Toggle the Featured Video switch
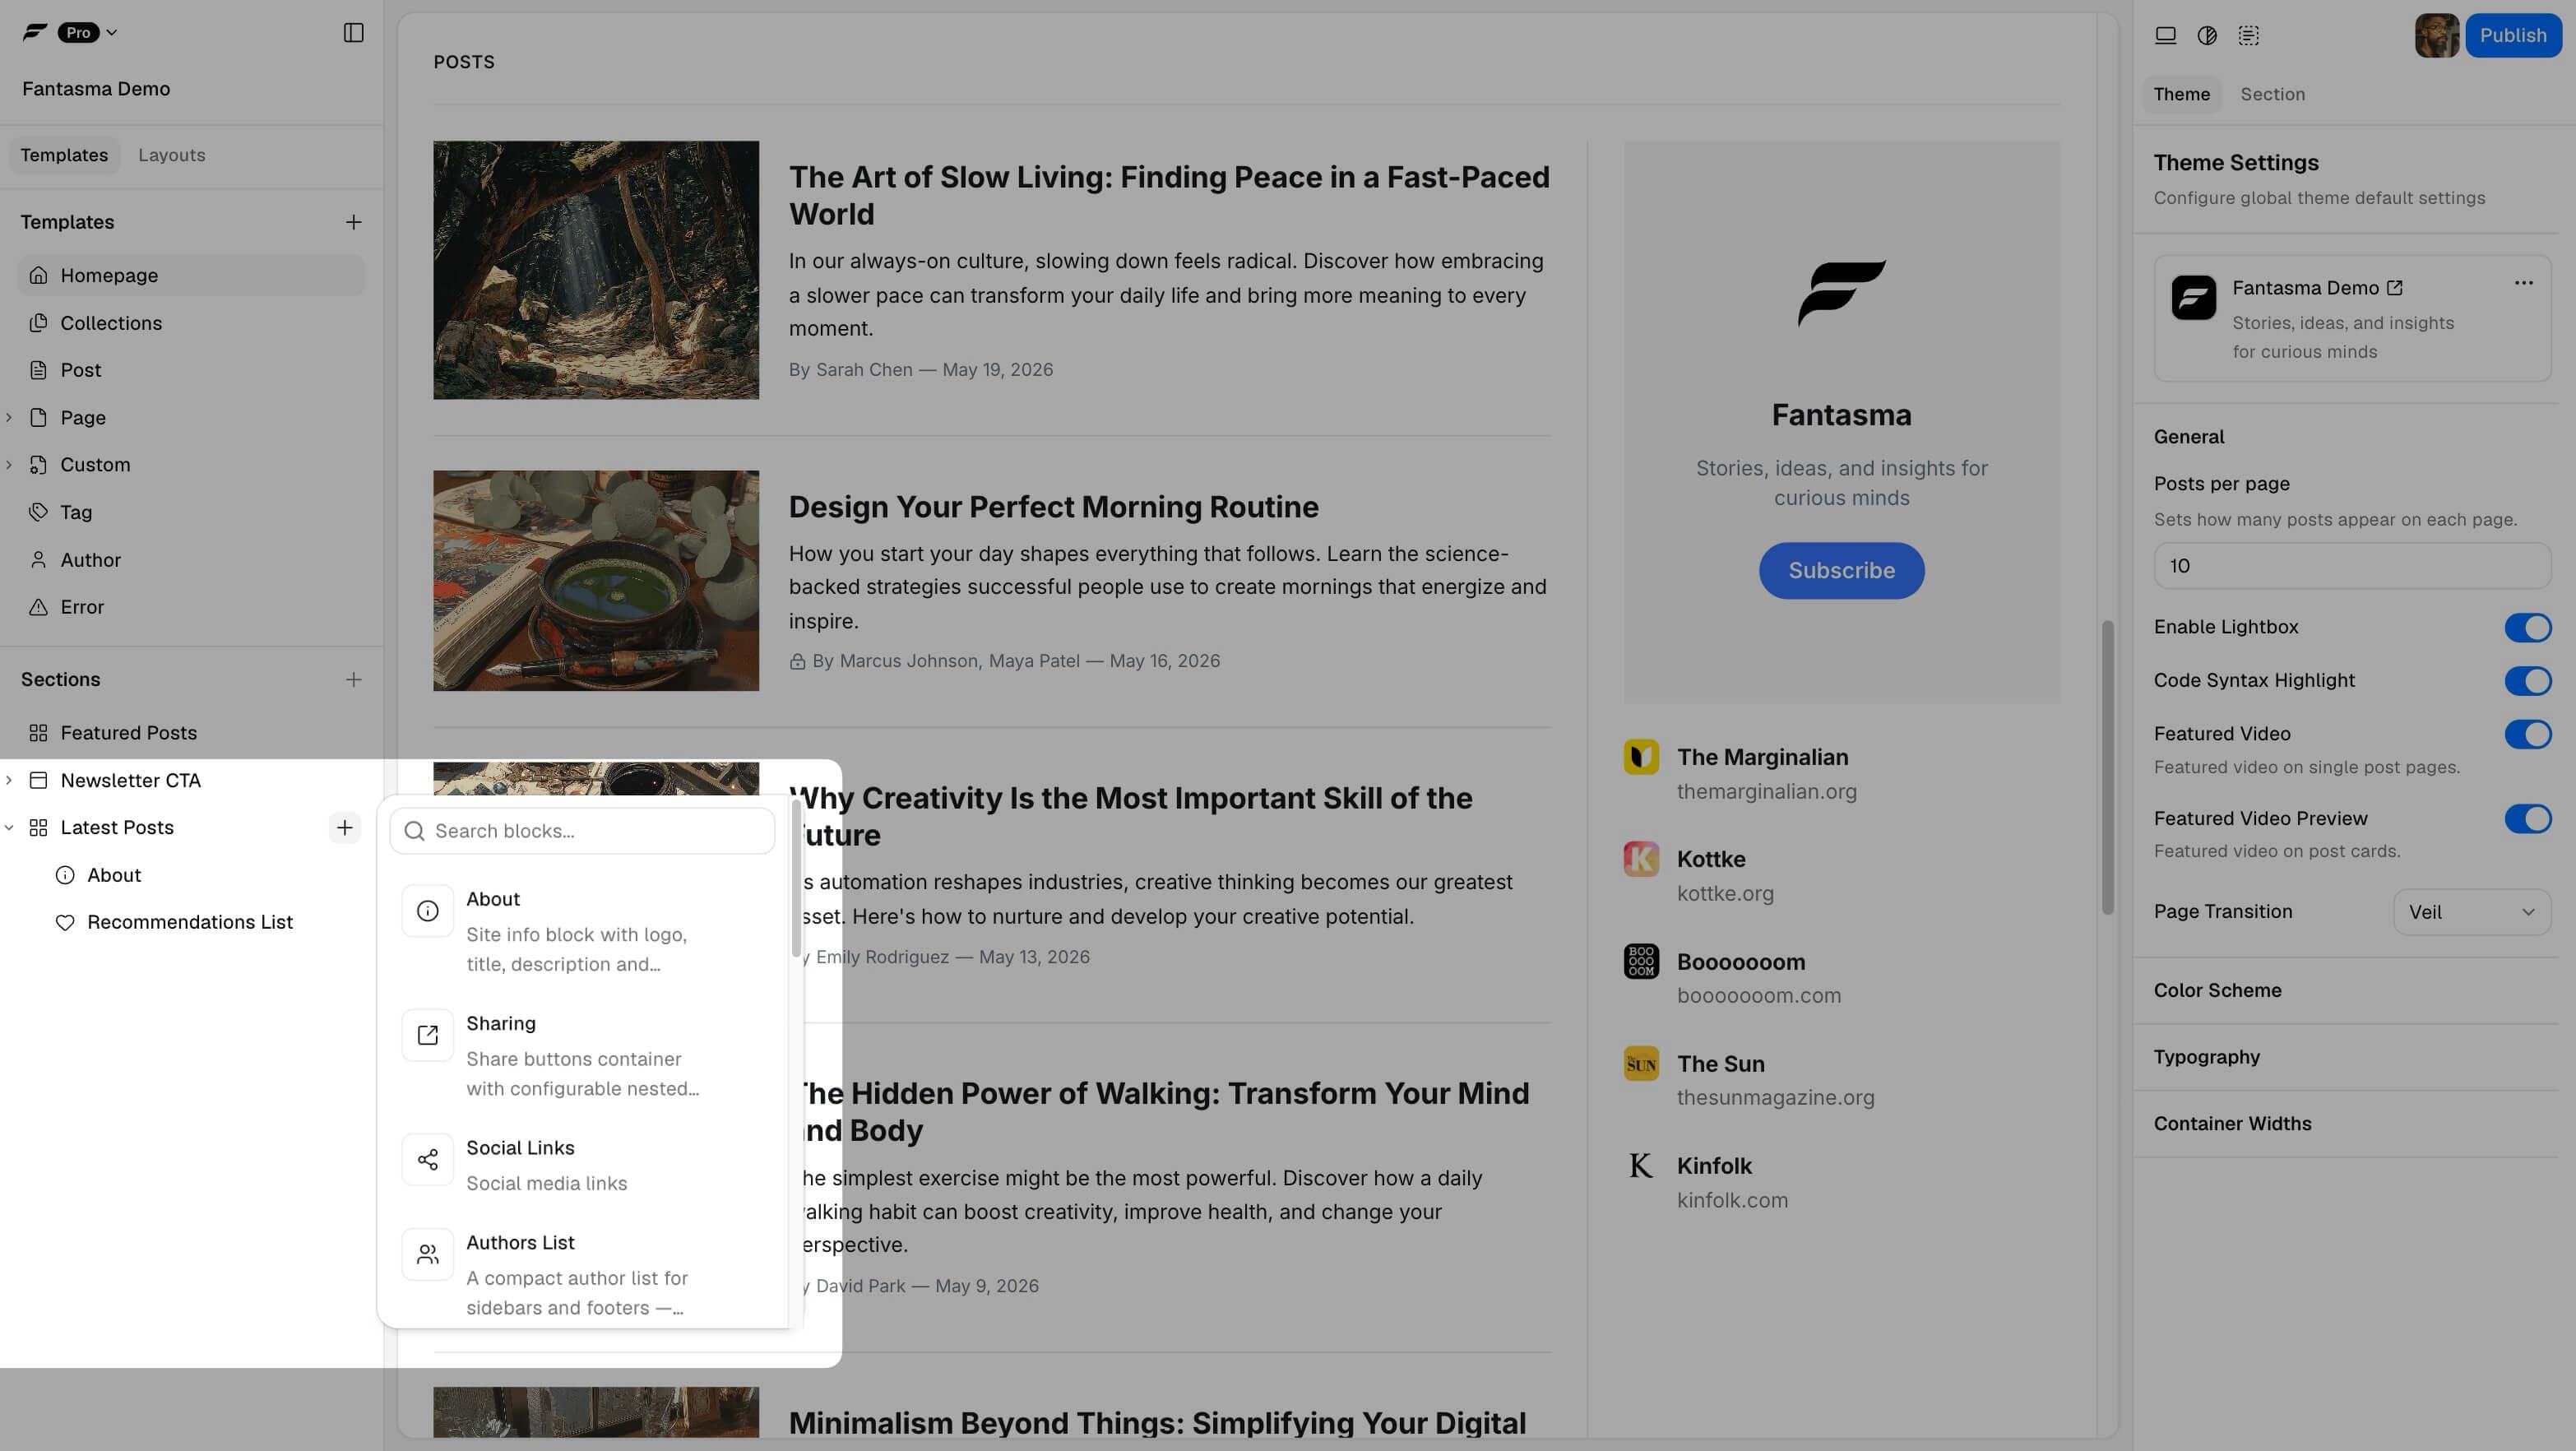 (2528, 734)
